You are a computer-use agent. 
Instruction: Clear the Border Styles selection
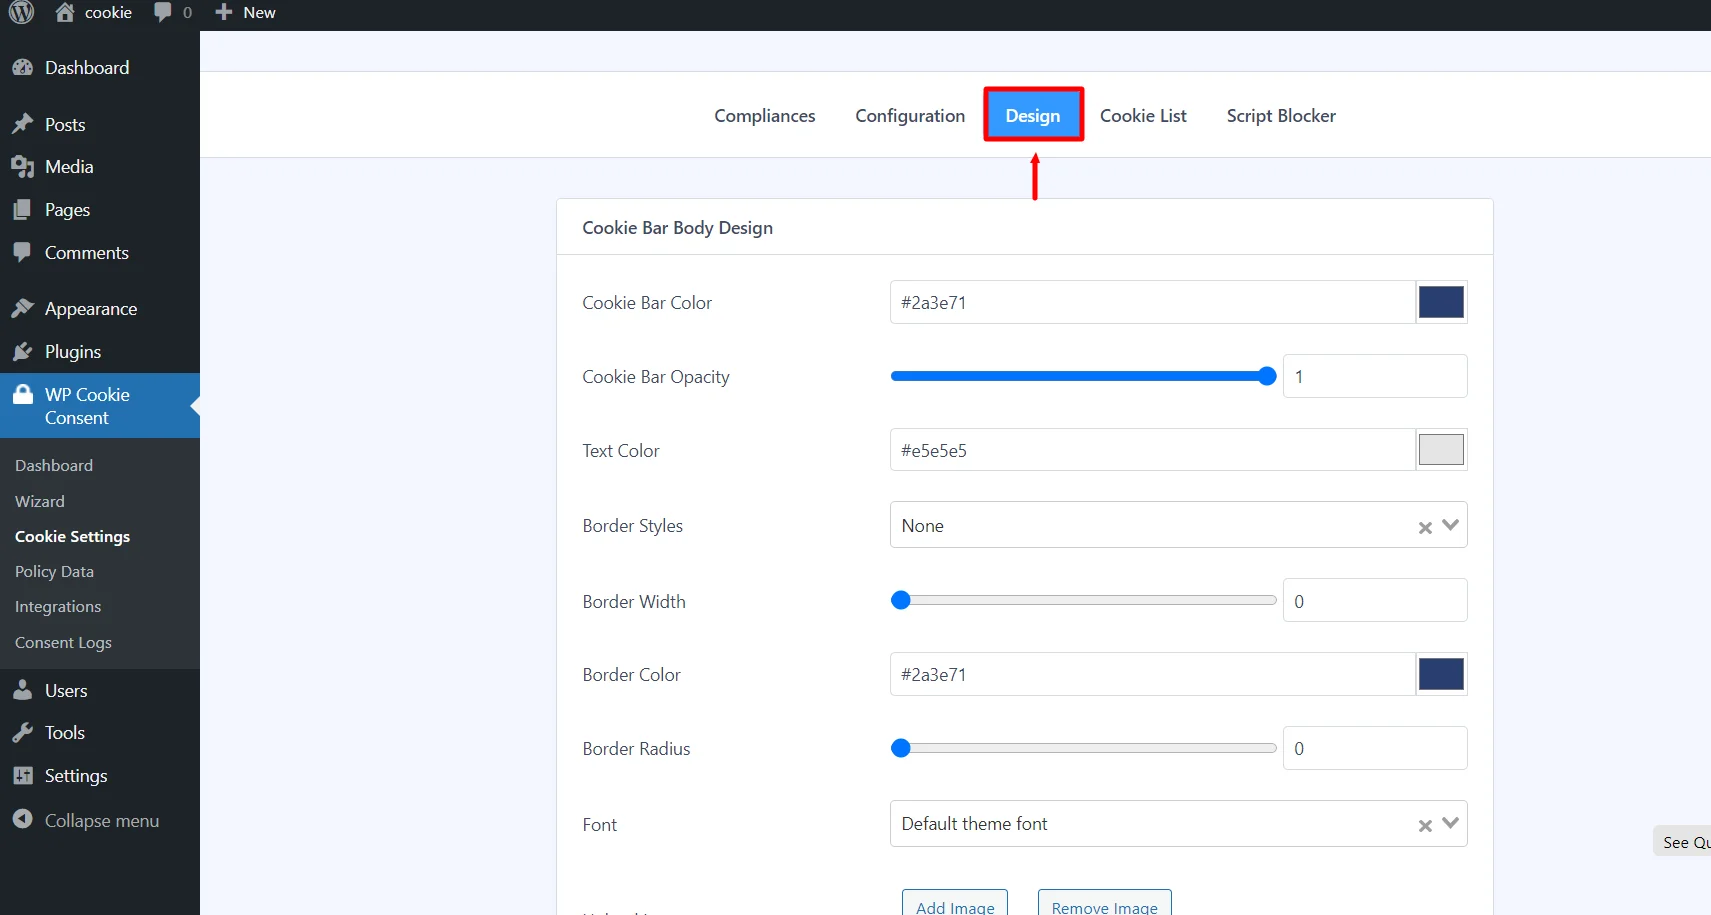pos(1424,526)
